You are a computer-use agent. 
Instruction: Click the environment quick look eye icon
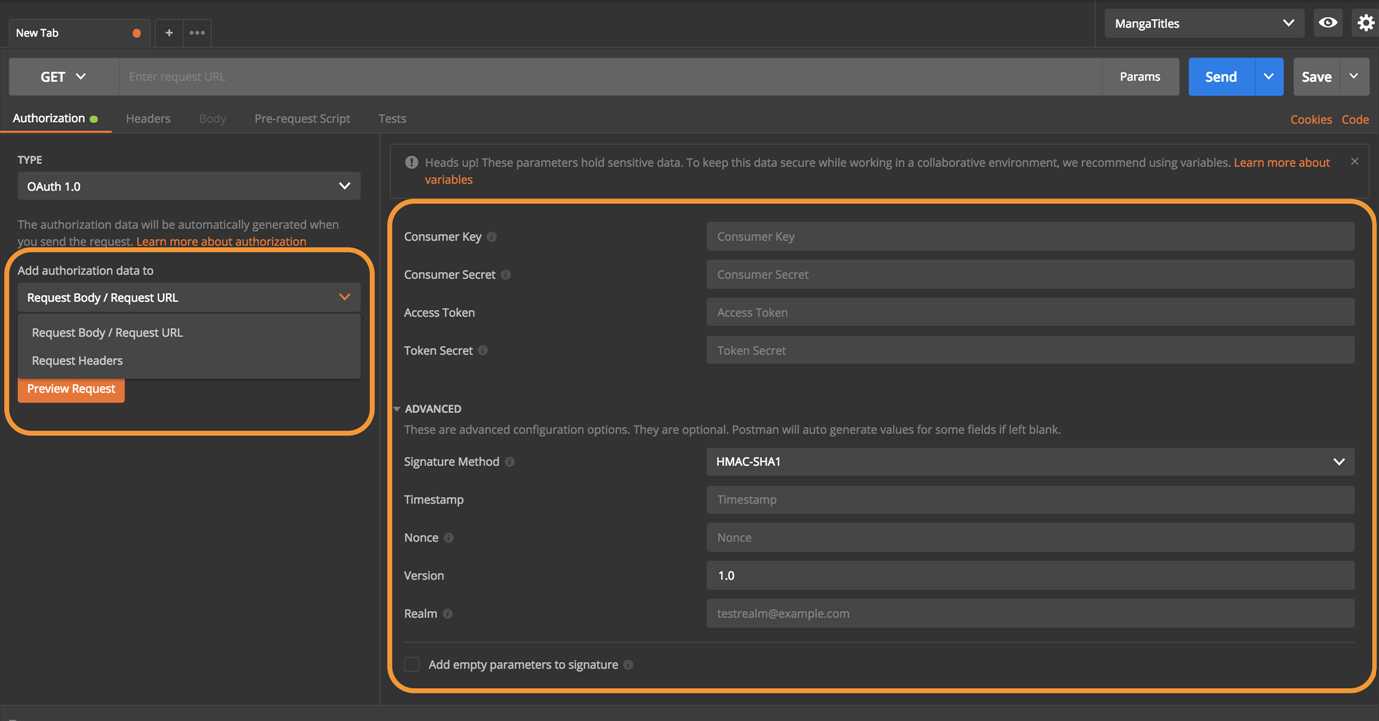click(1328, 23)
